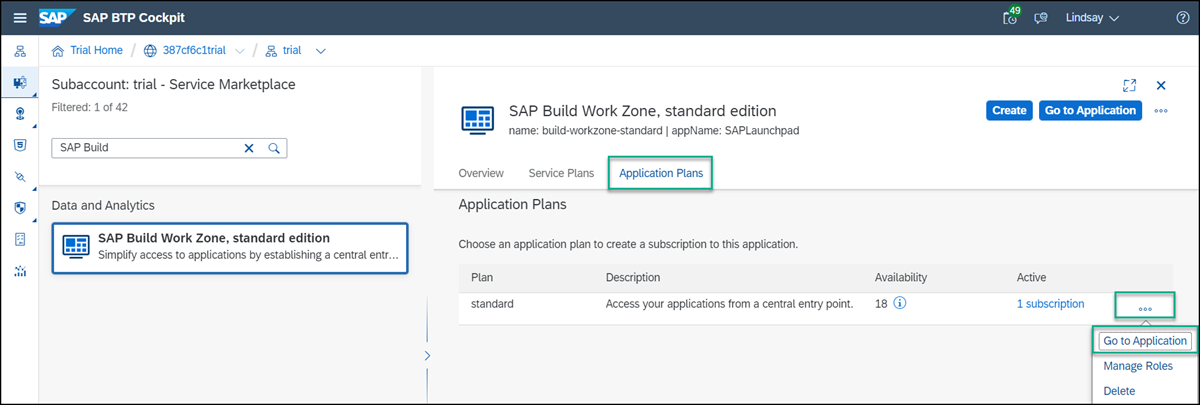Screen dimensions: 1200x405
Task: Open the notifications icon with badge 49
Action: [x=1012, y=16]
